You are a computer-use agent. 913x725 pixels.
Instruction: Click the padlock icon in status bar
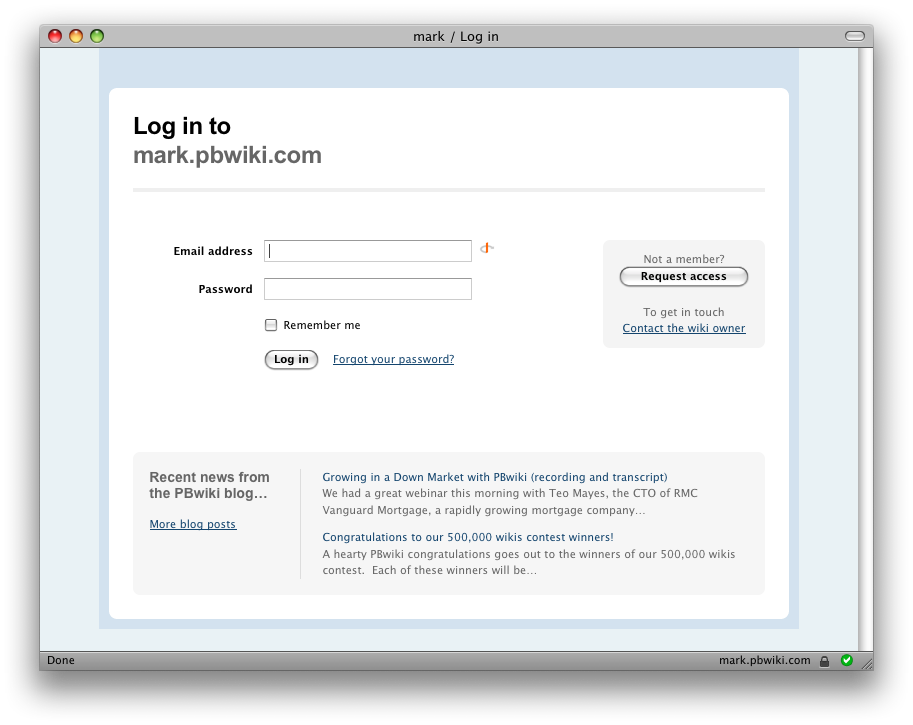[825, 661]
